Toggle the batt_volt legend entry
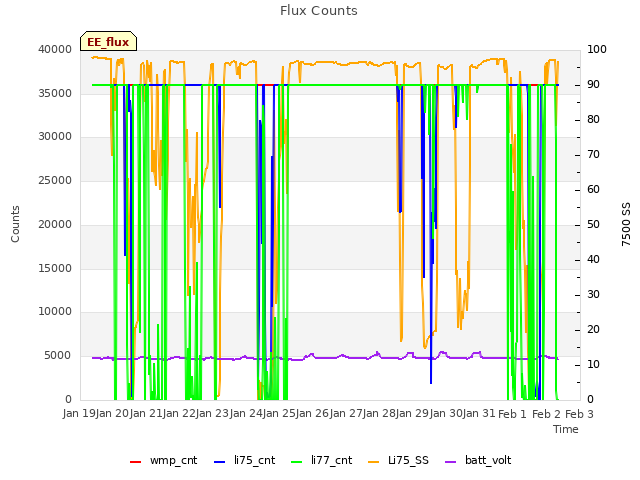The height and width of the screenshot is (480, 640). point(478,461)
